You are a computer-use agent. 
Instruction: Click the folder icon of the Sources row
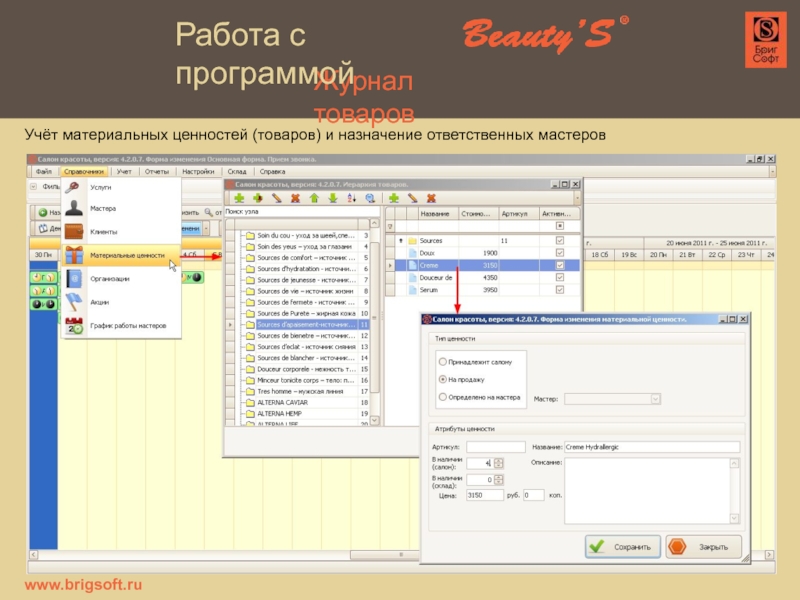[x=413, y=240]
